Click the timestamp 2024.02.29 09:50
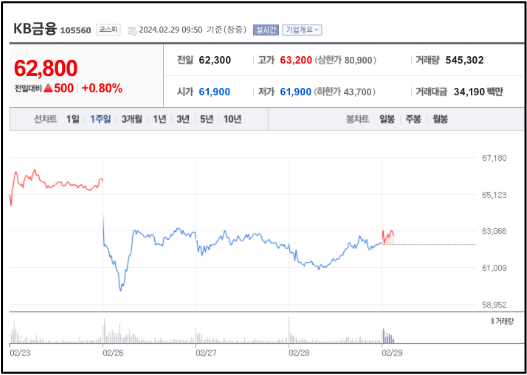The height and width of the screenshot is (375, 527). pyautogui.click(x=170, y=30)
